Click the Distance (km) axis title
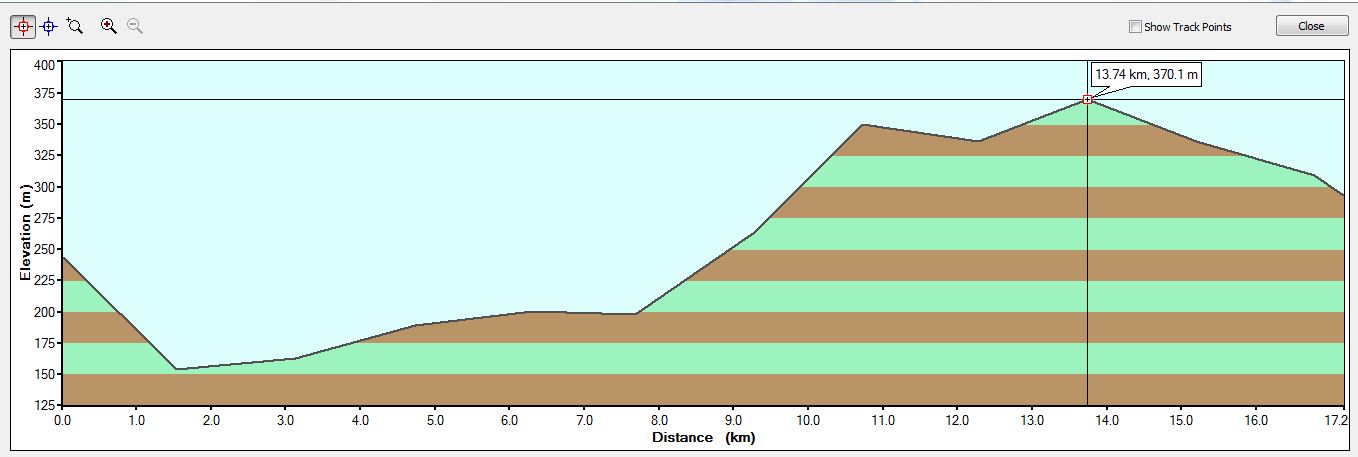Image resolution: width=1358 pixels, height=457 pixels. tap(703, 437)
